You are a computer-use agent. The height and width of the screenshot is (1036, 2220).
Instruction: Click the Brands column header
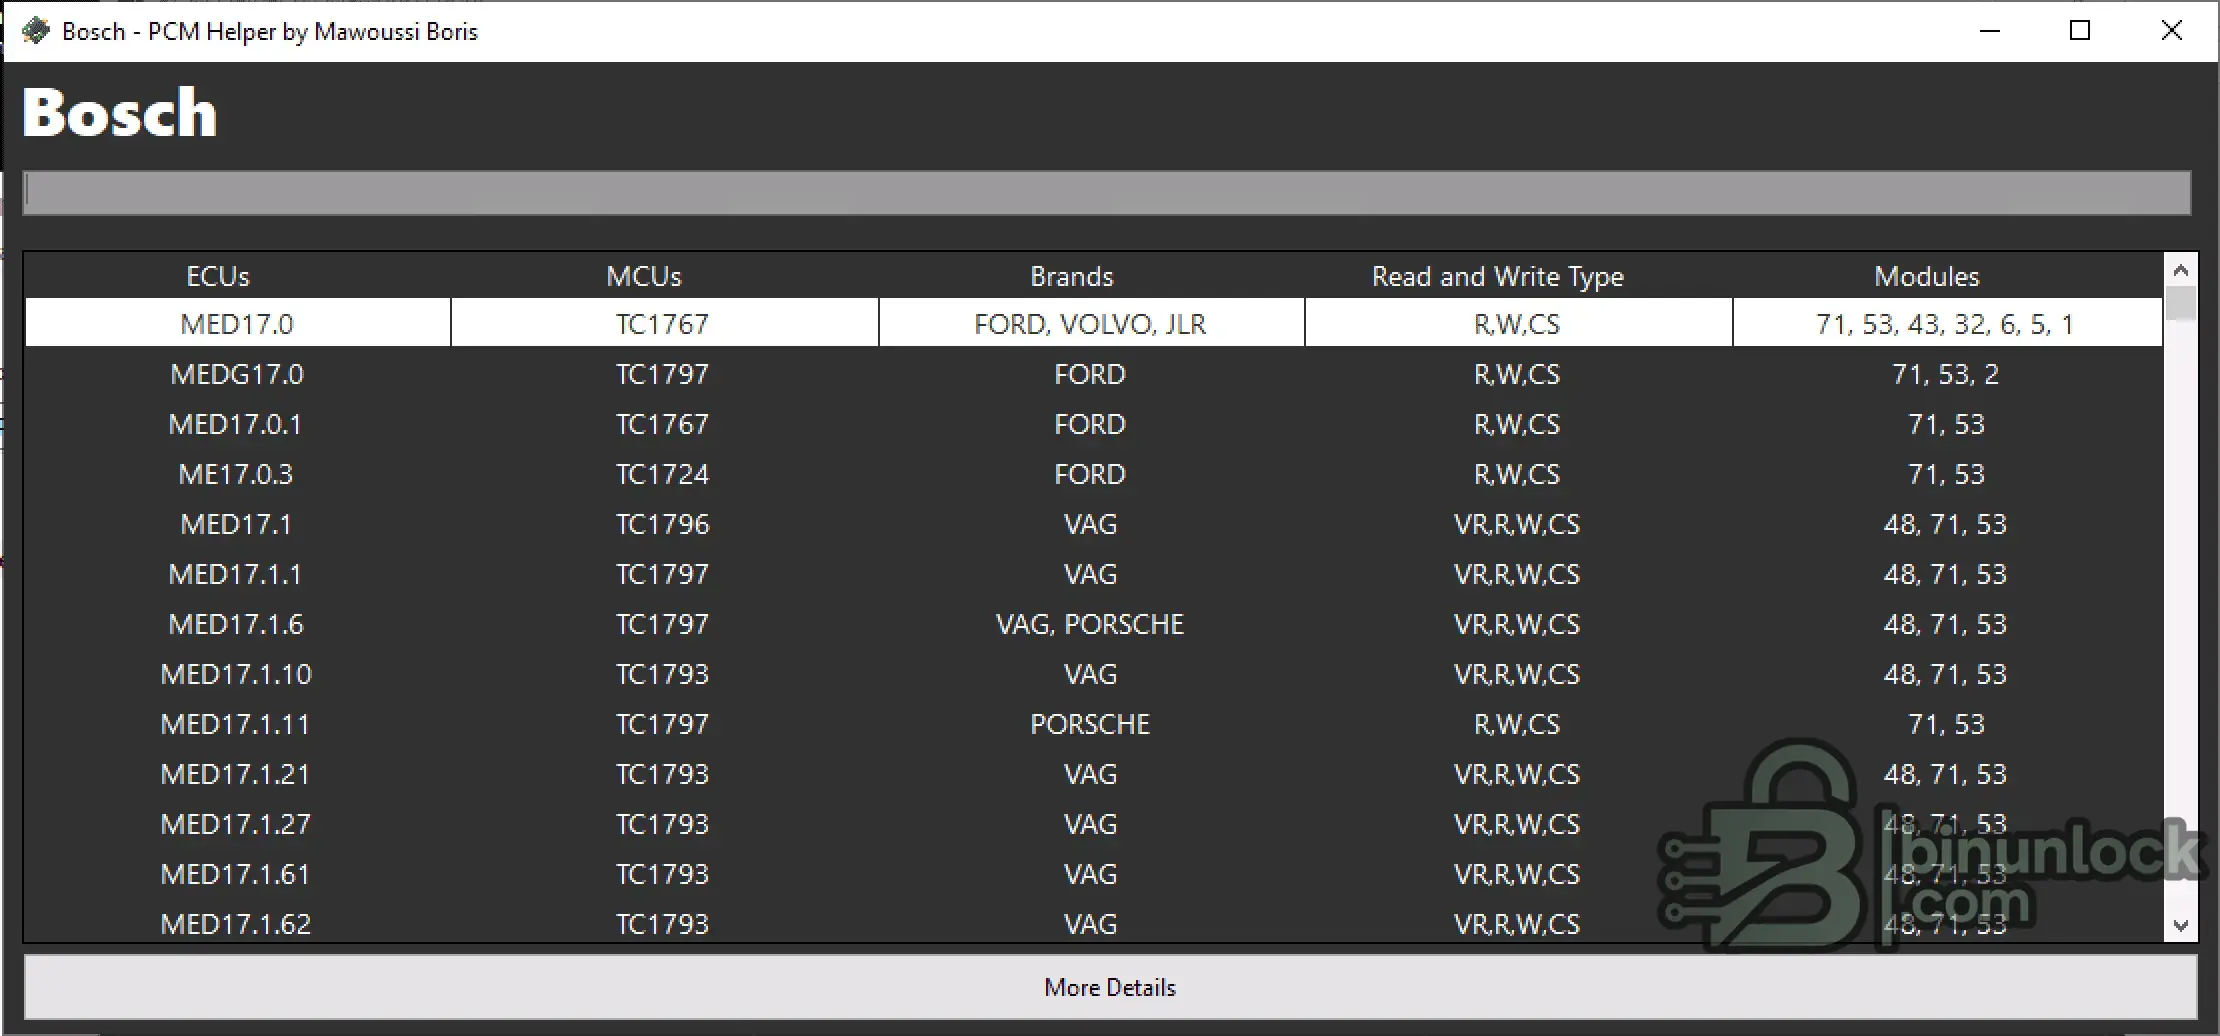[x=1072, y=276]
